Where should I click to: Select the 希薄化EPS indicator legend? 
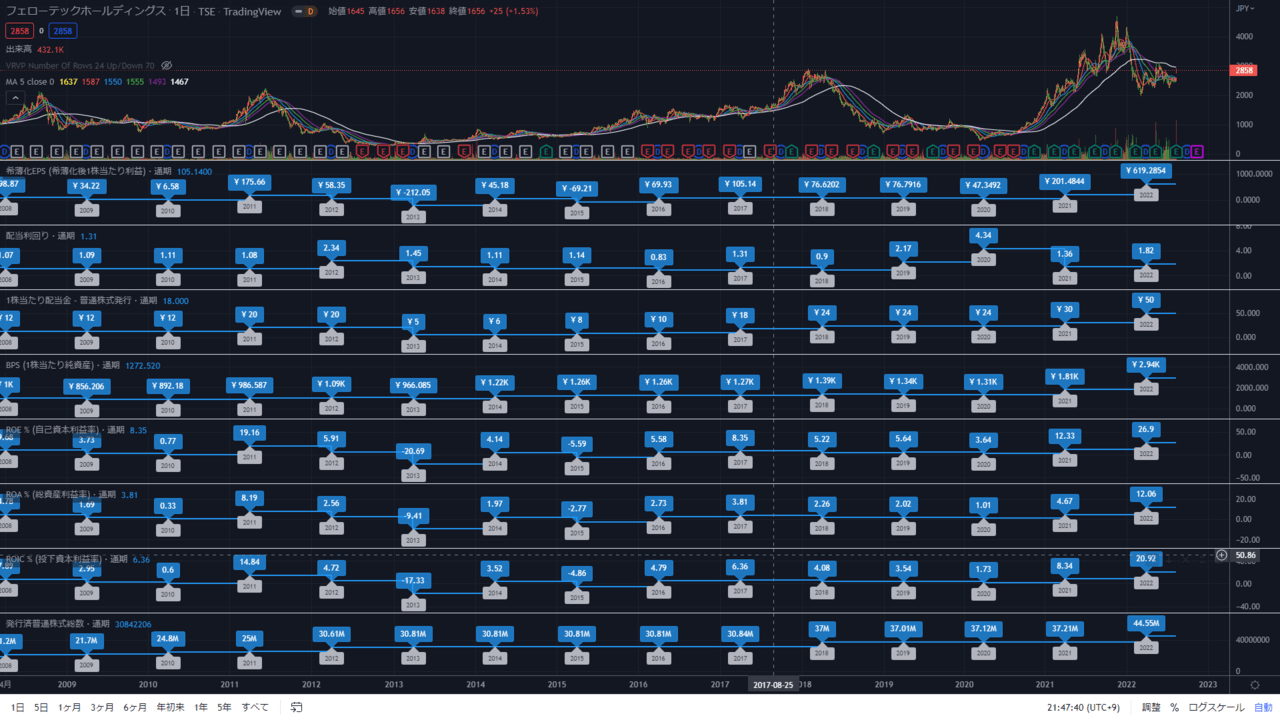coord(89,171)
